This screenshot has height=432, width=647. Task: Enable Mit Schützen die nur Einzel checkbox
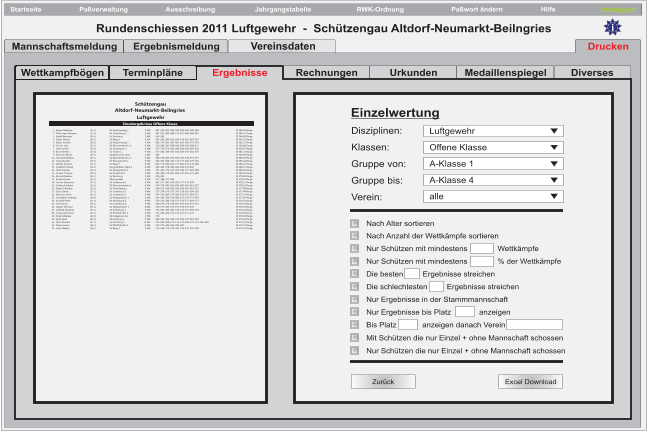(x=354, y=338)
